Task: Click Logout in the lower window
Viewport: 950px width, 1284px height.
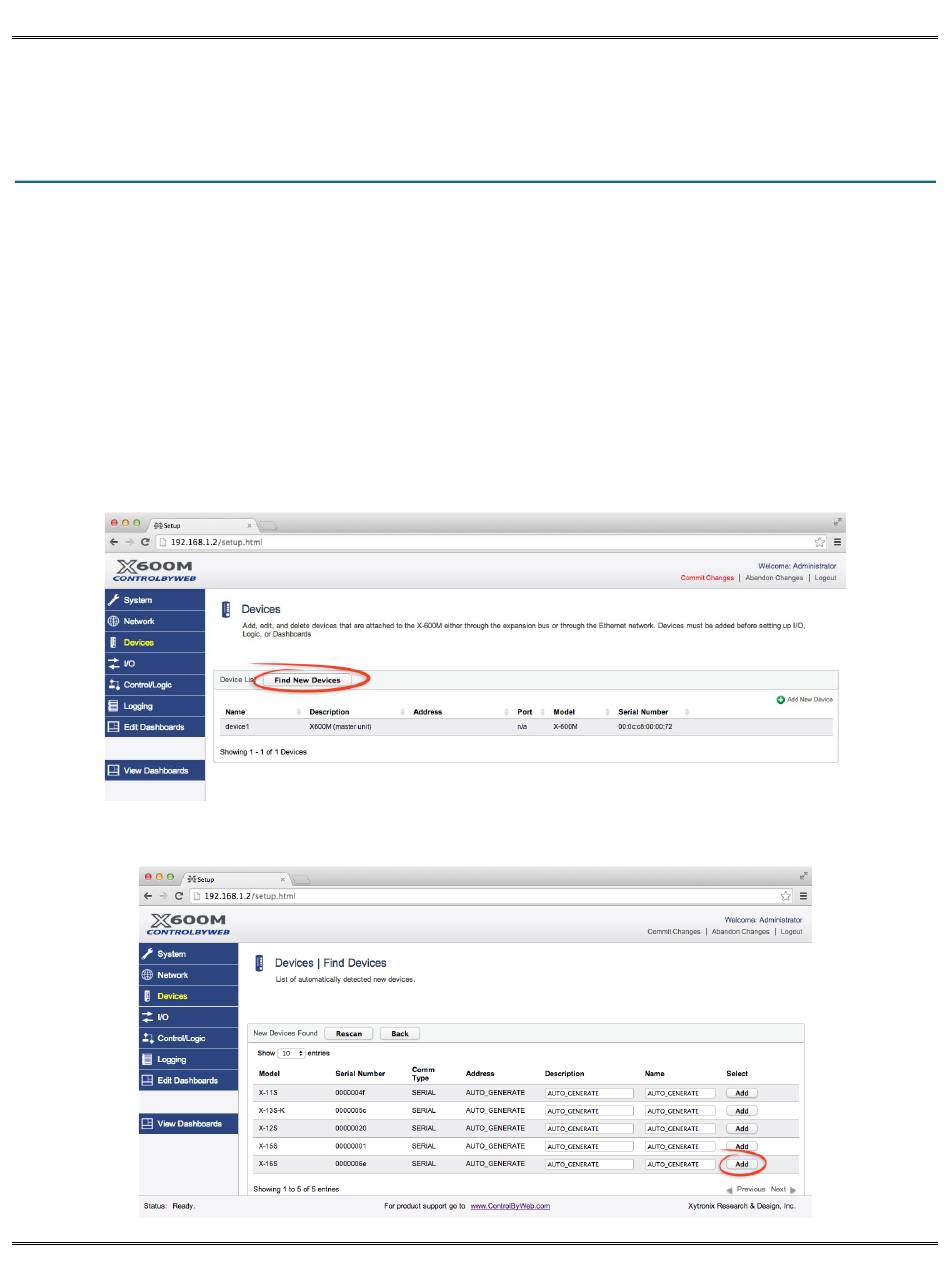Action: click(791, 931)
